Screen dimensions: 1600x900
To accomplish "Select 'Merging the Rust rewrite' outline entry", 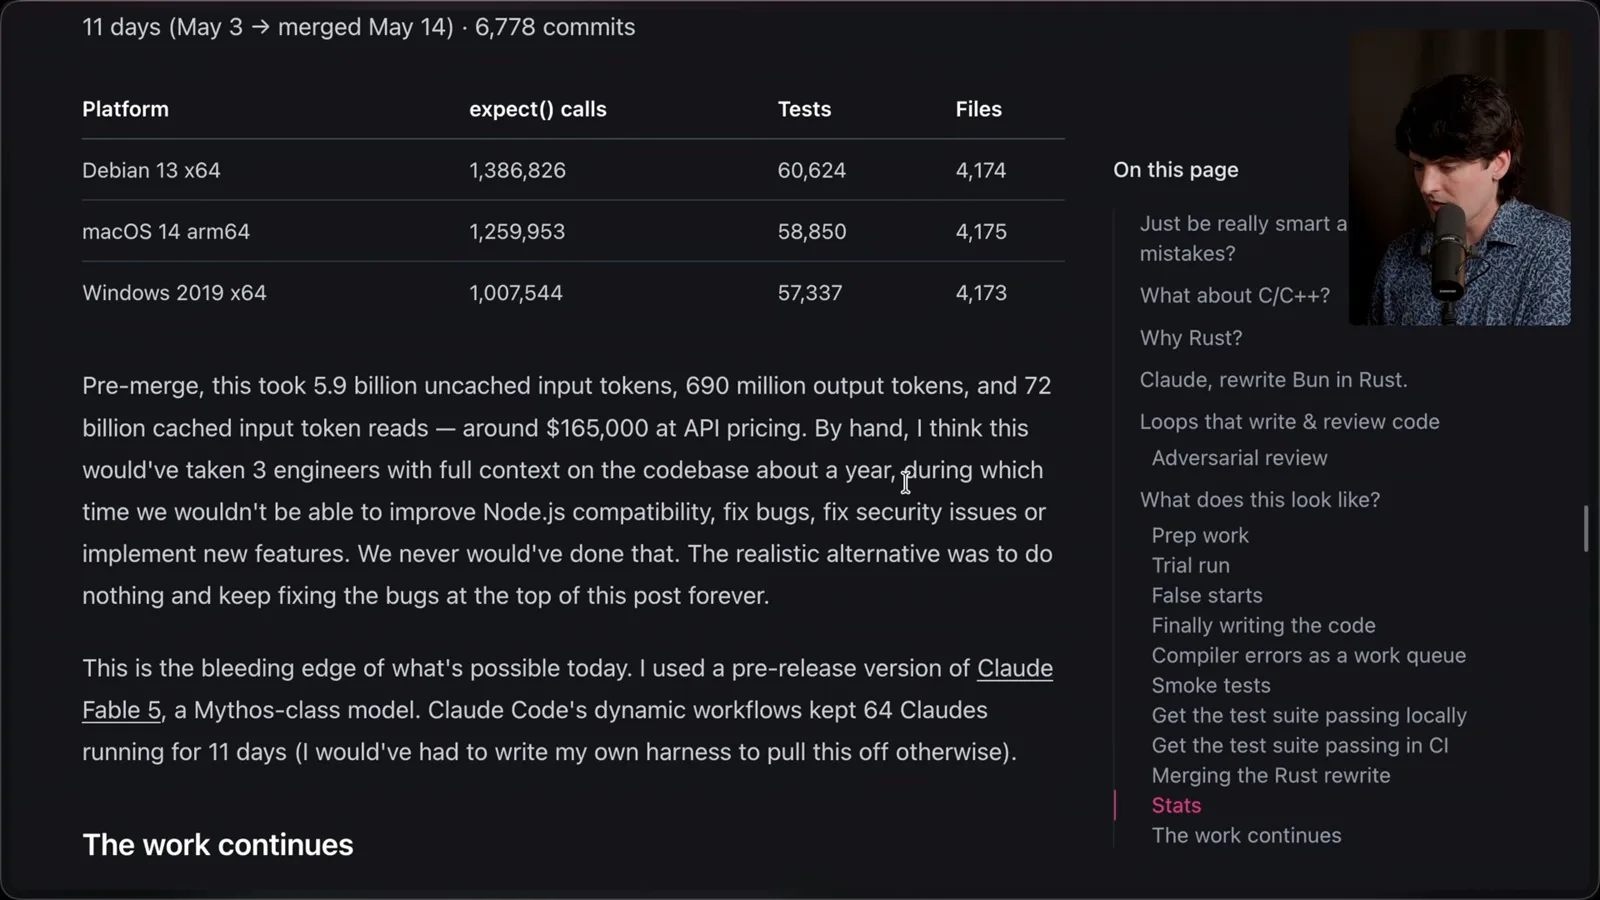I will pos(1271,776).
